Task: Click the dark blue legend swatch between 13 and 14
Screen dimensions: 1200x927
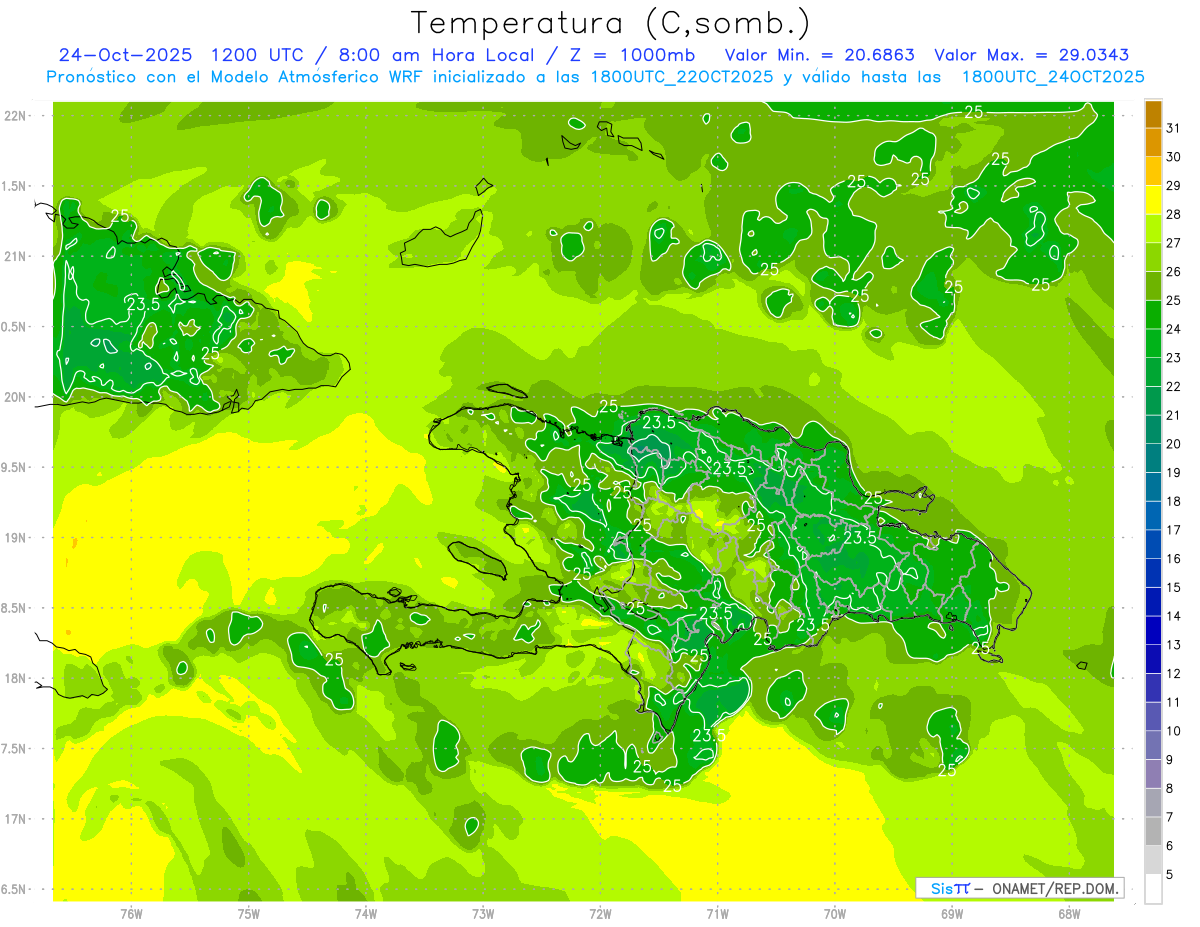Action: point(1153,631)
